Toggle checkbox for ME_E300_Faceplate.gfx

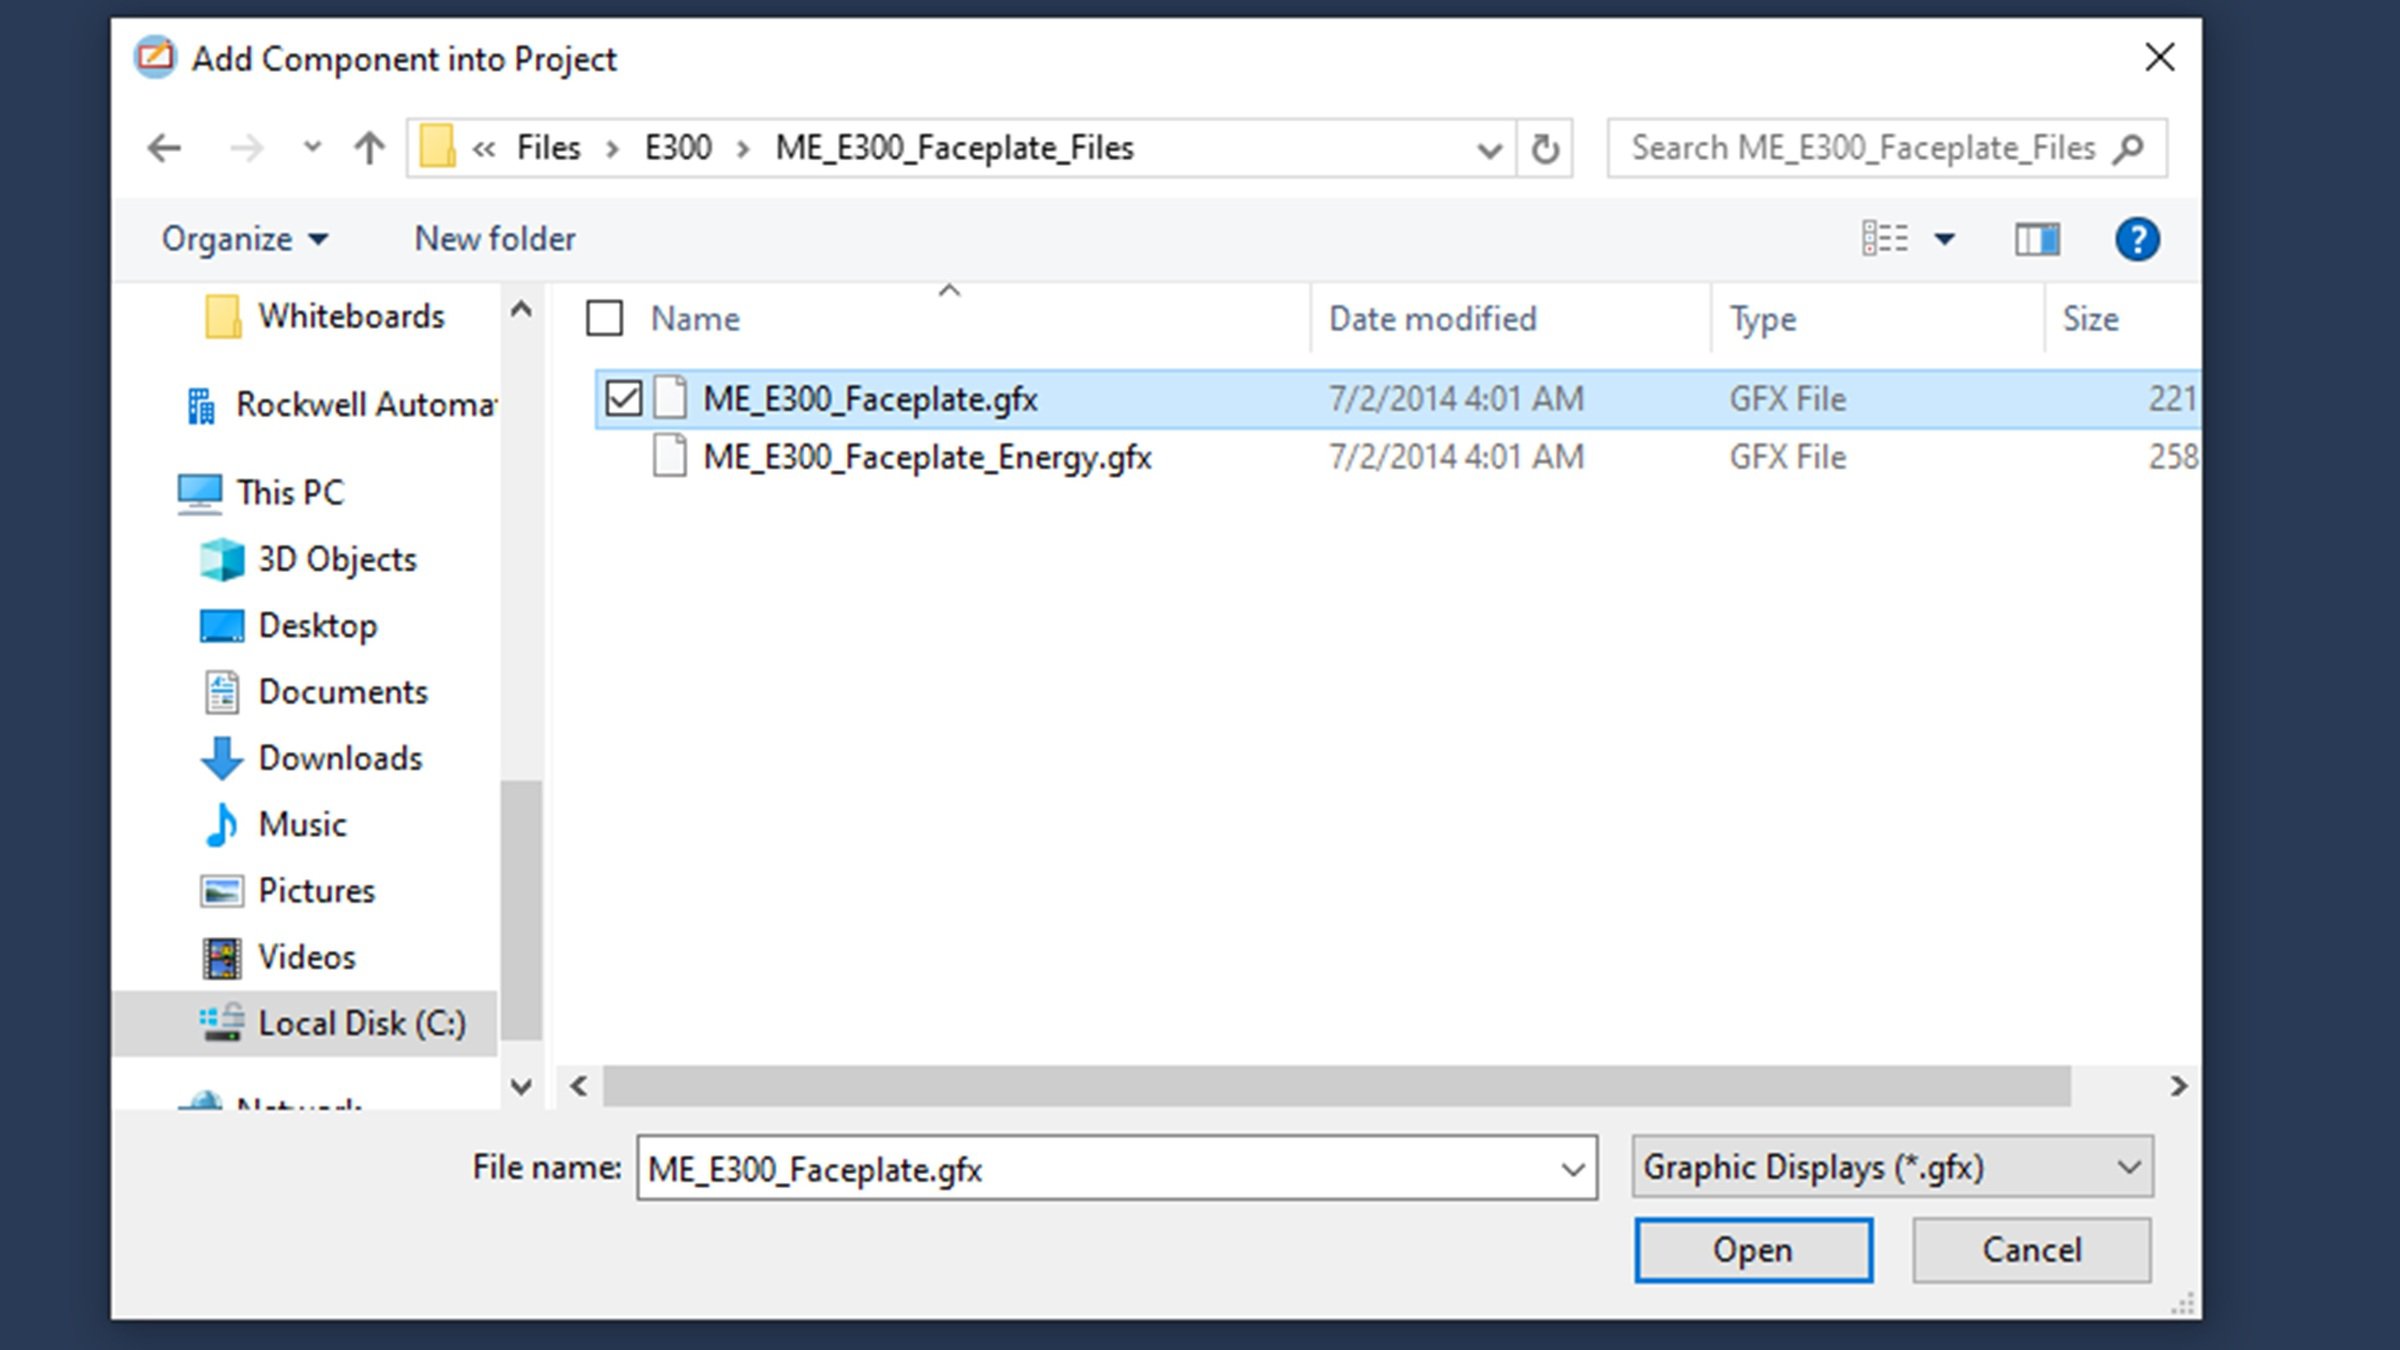[x=621, y=397]
